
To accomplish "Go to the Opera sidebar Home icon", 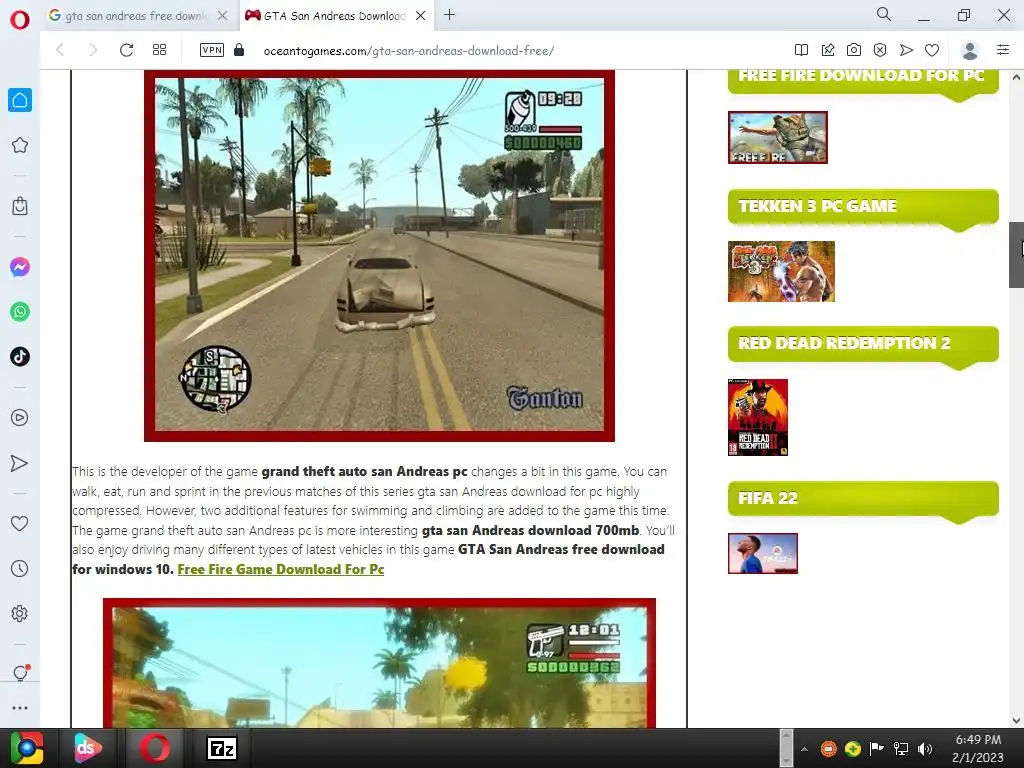I will point(20,100).
